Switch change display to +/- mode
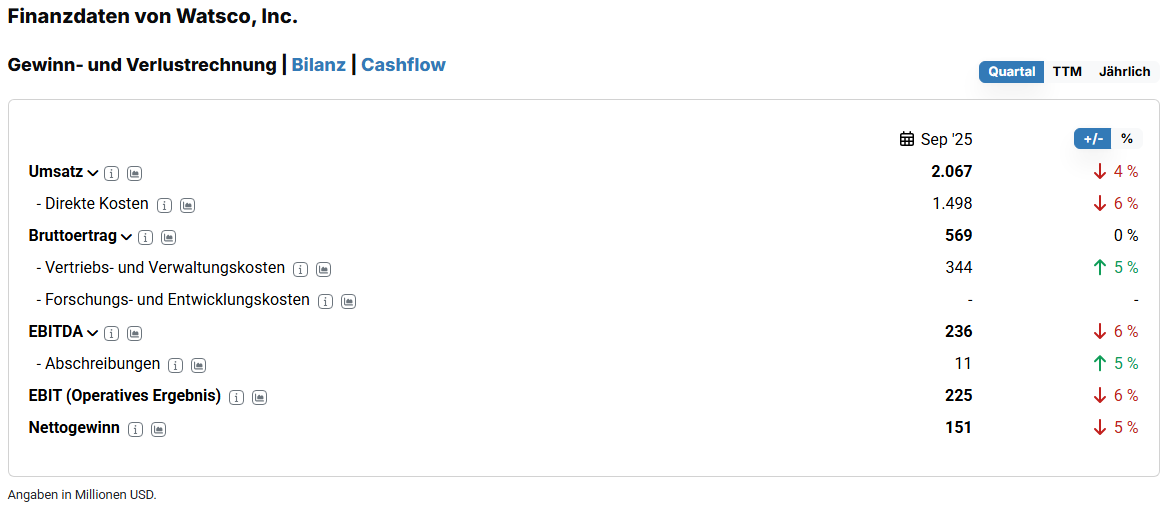Image resolution: width=1176 pixels, height=512 pixels. (x=1093, y=139)
